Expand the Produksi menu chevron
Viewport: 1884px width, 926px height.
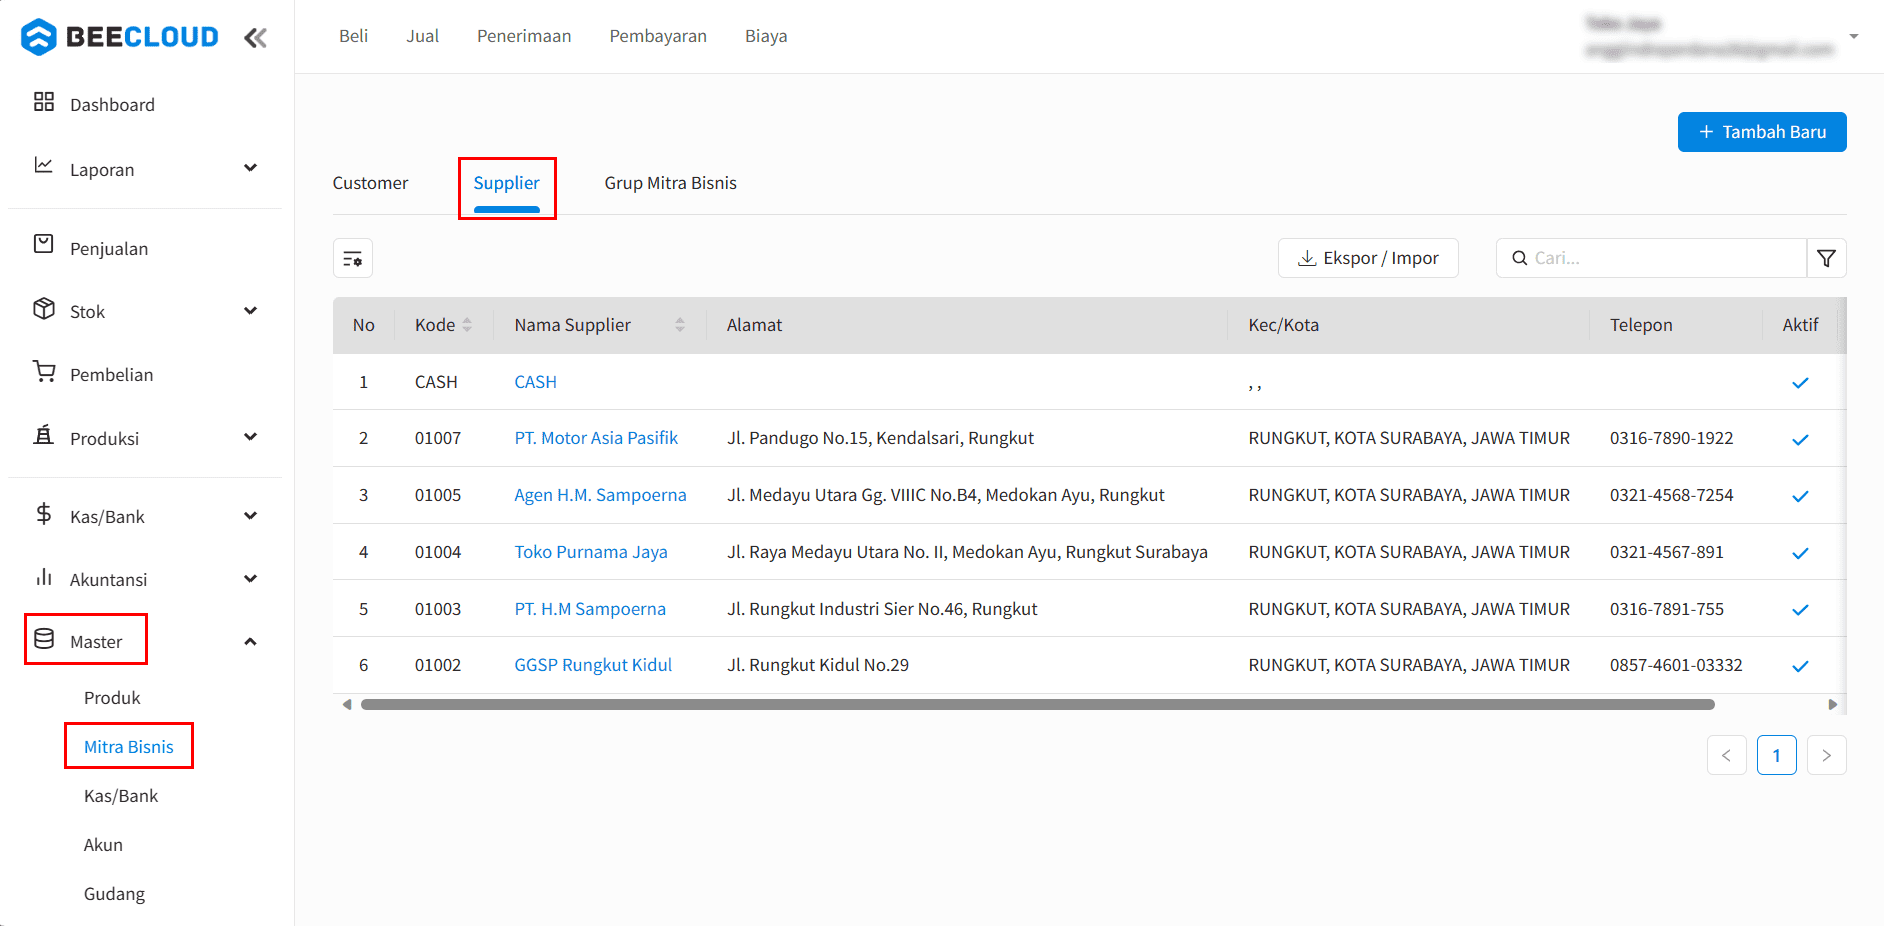point(251,437)
